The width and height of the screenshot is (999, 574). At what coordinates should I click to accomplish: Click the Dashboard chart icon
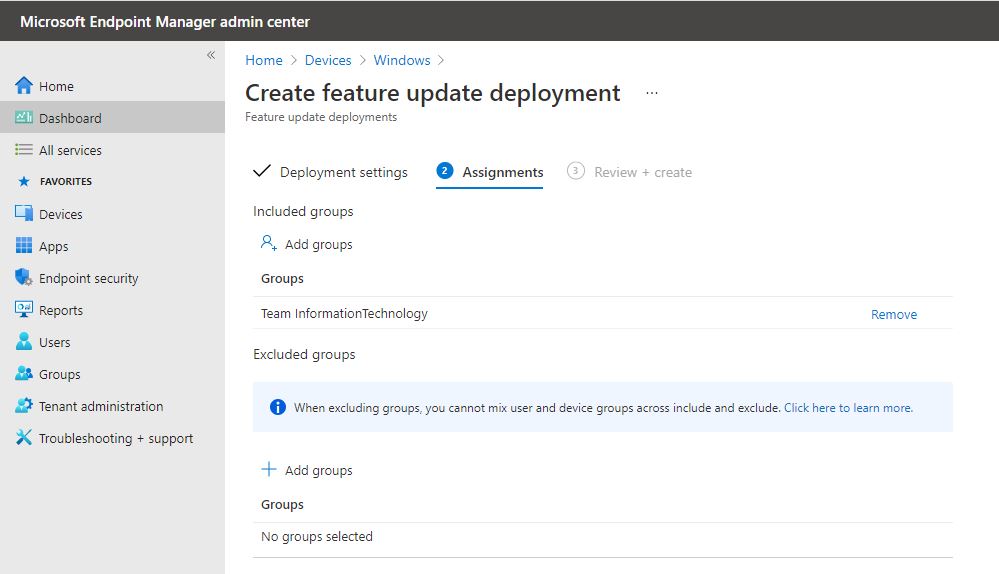[x=24, y=117]
